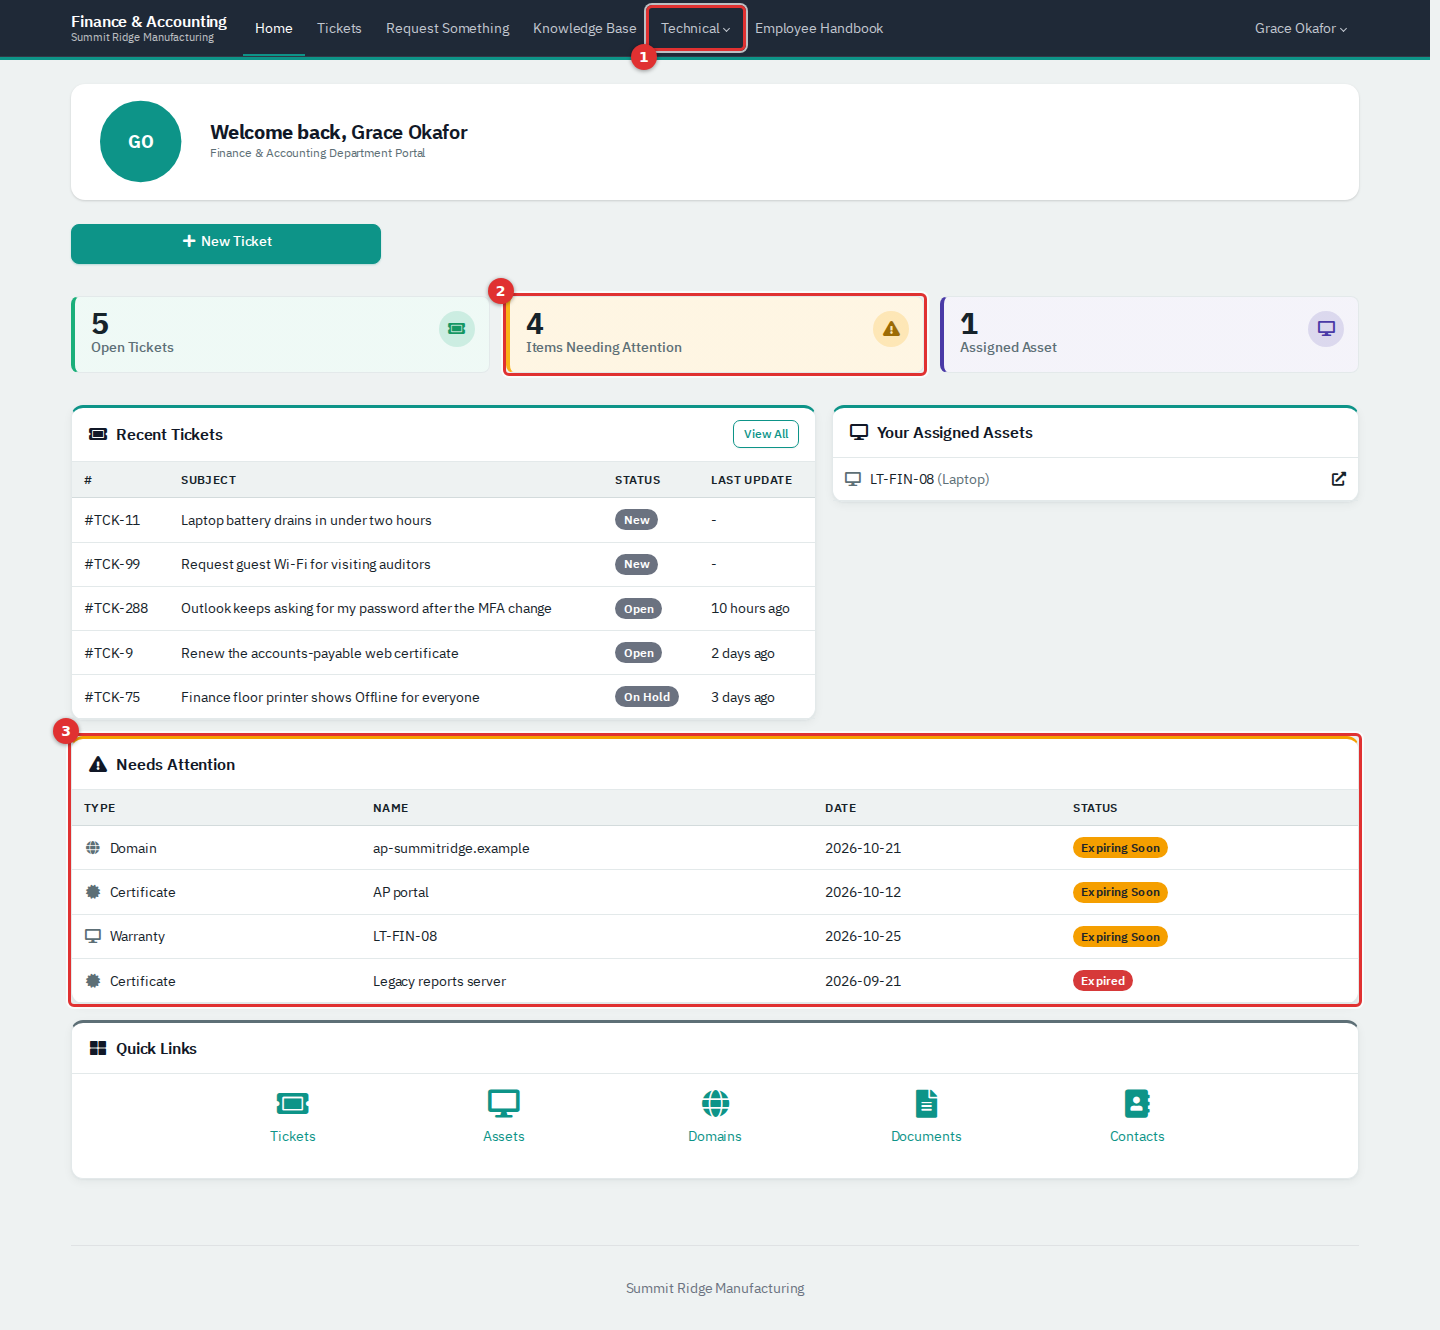1440x1330 pixels.
Task: Click the monitor icon on Assigned Asset card
Action: coord(1326,329)
